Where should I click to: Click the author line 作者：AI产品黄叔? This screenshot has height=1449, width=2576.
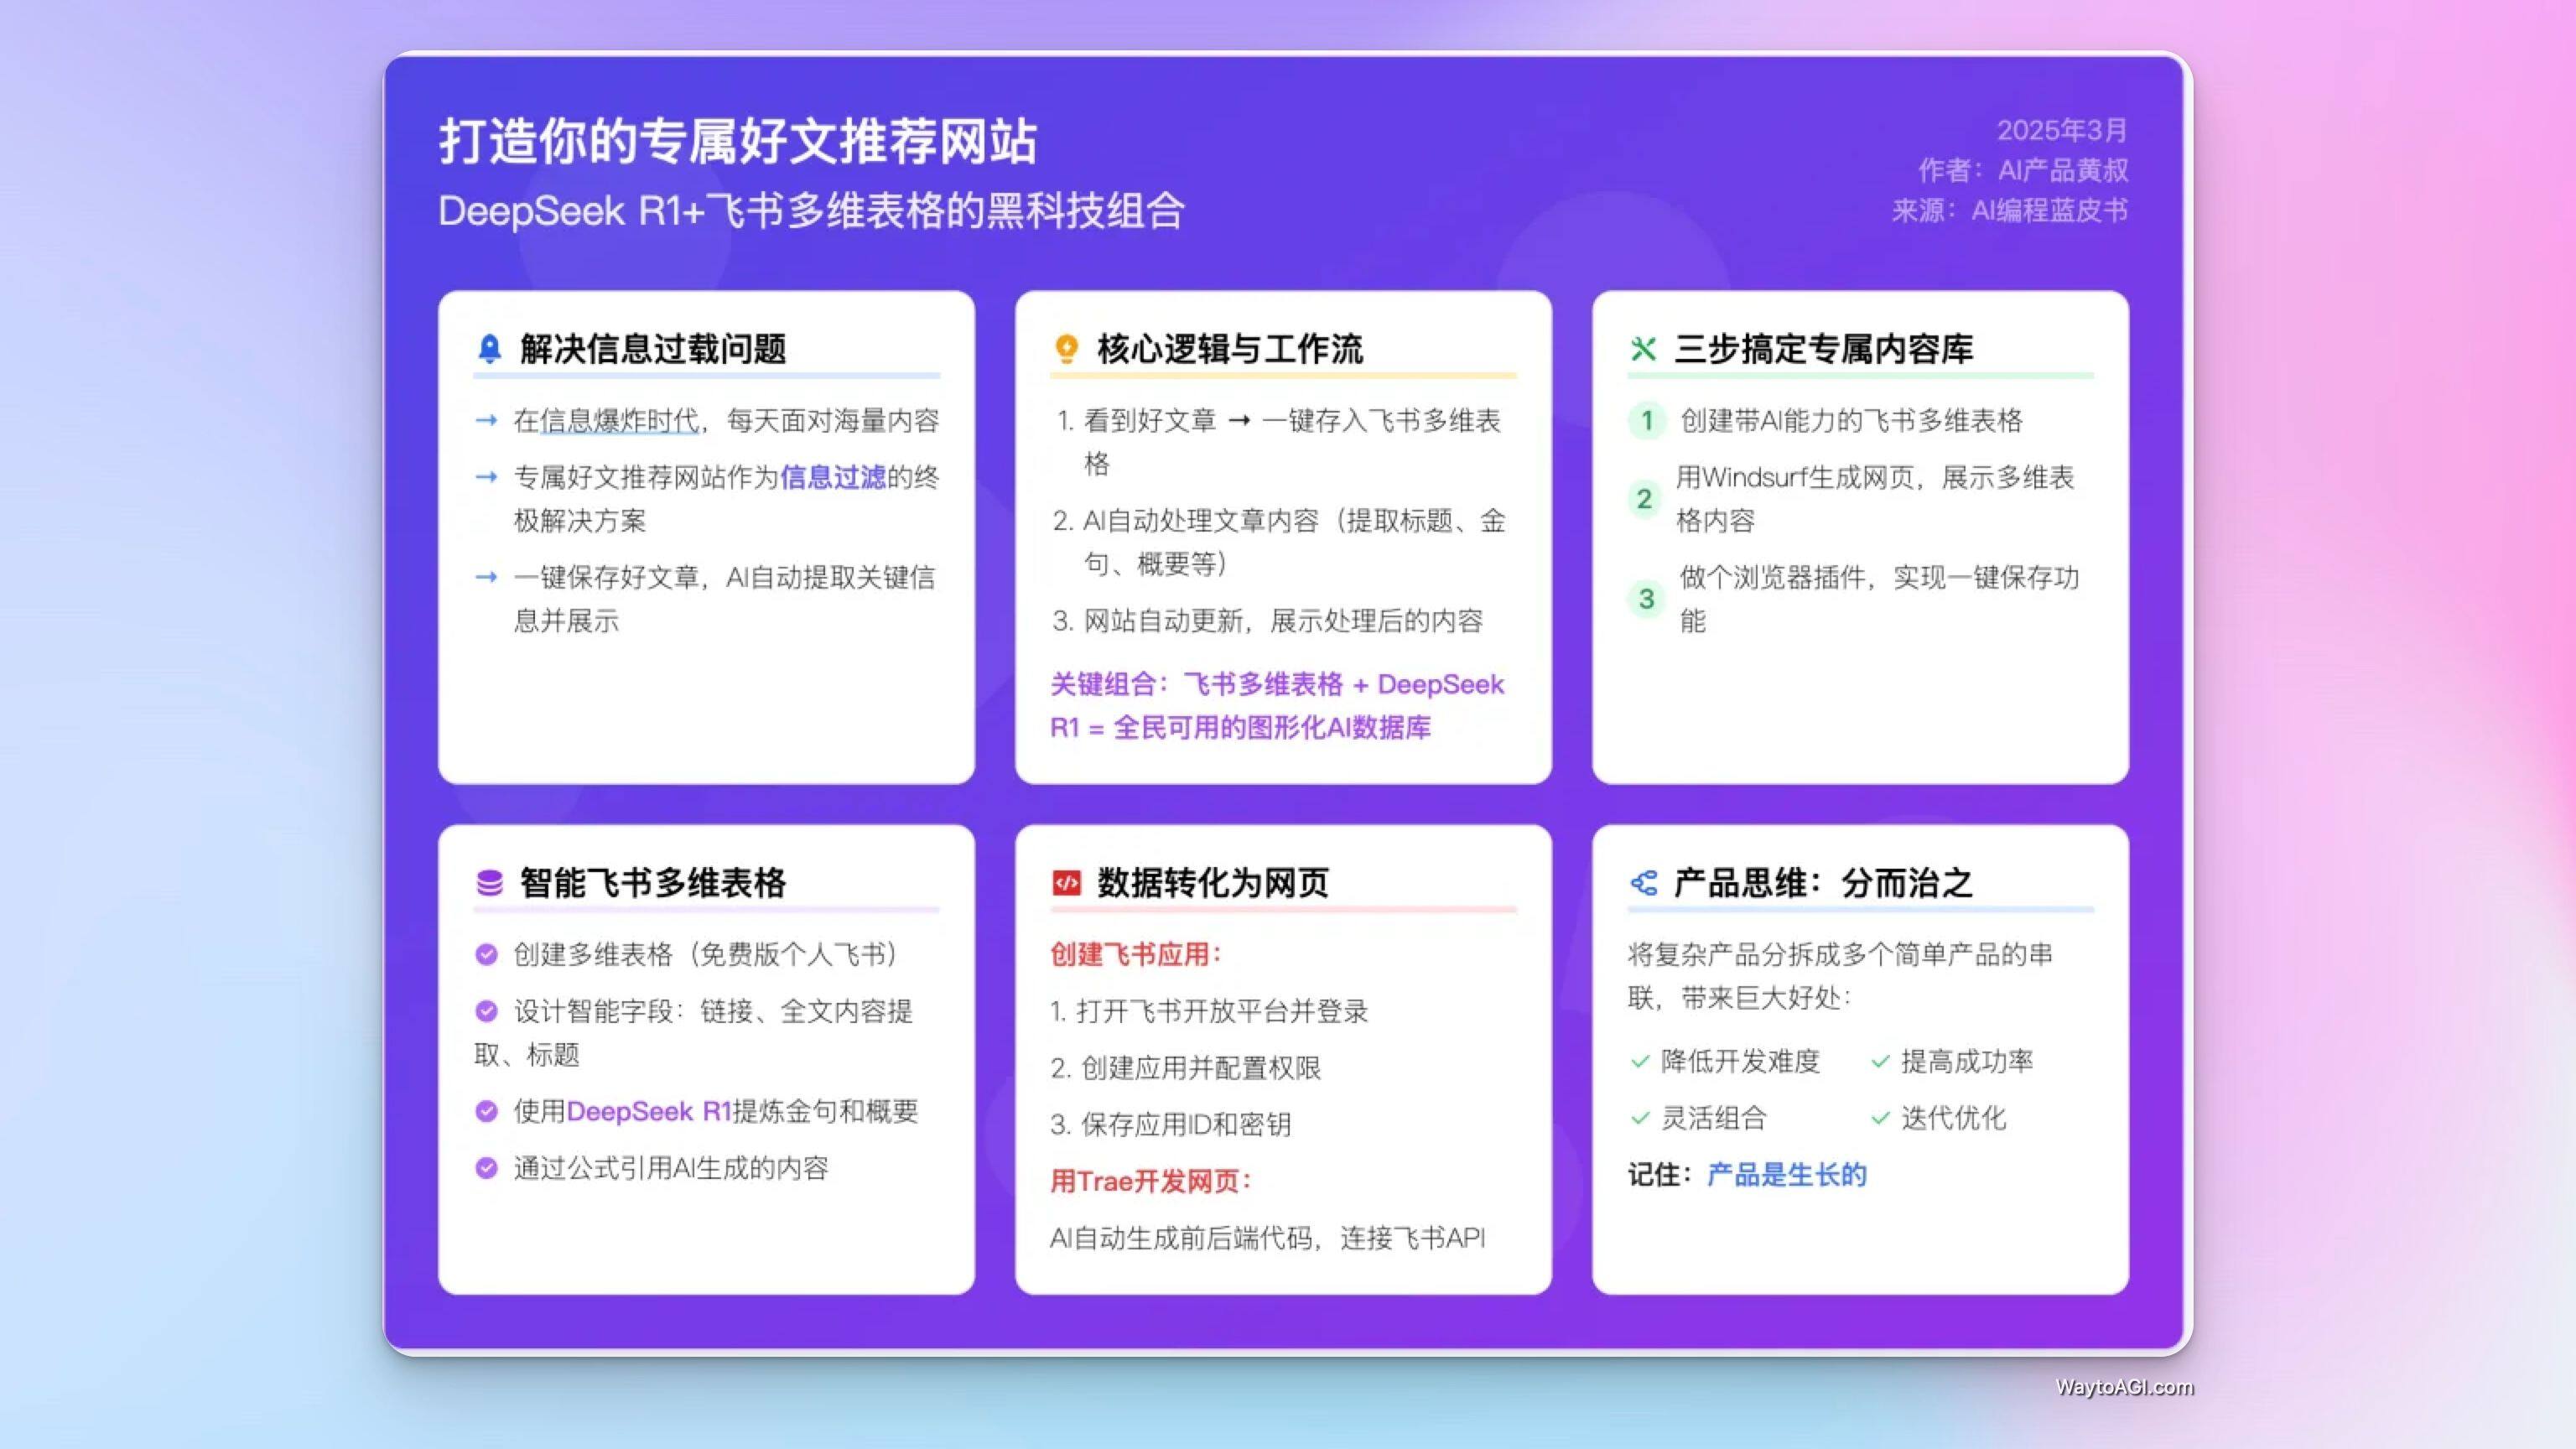pos(2023,170)
